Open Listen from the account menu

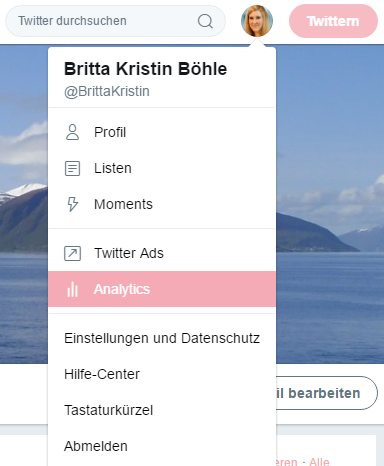point(162,168)
